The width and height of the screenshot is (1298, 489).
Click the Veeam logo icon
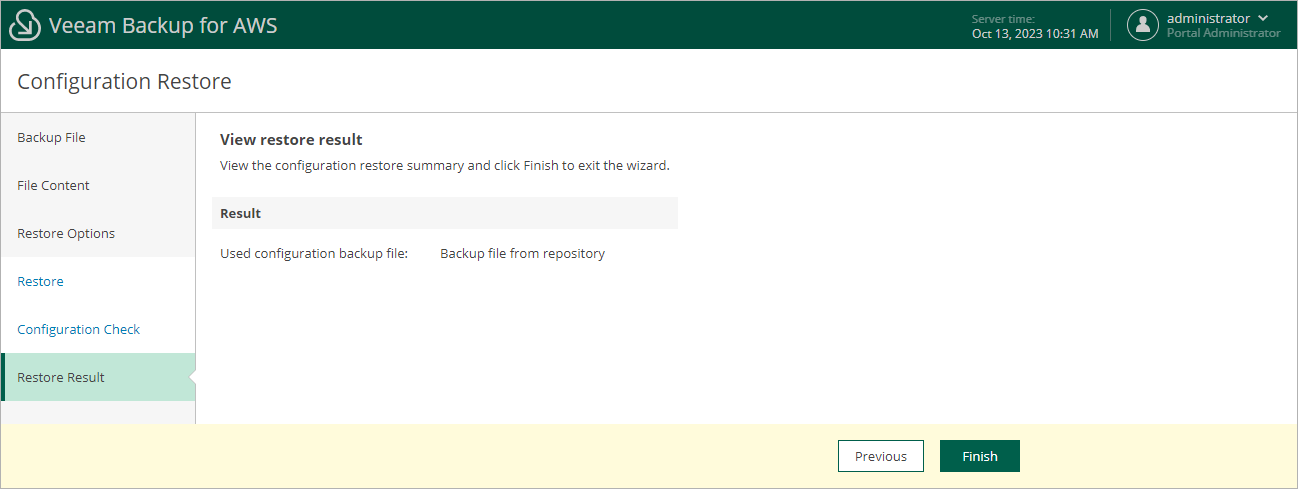tap(25, 26)
